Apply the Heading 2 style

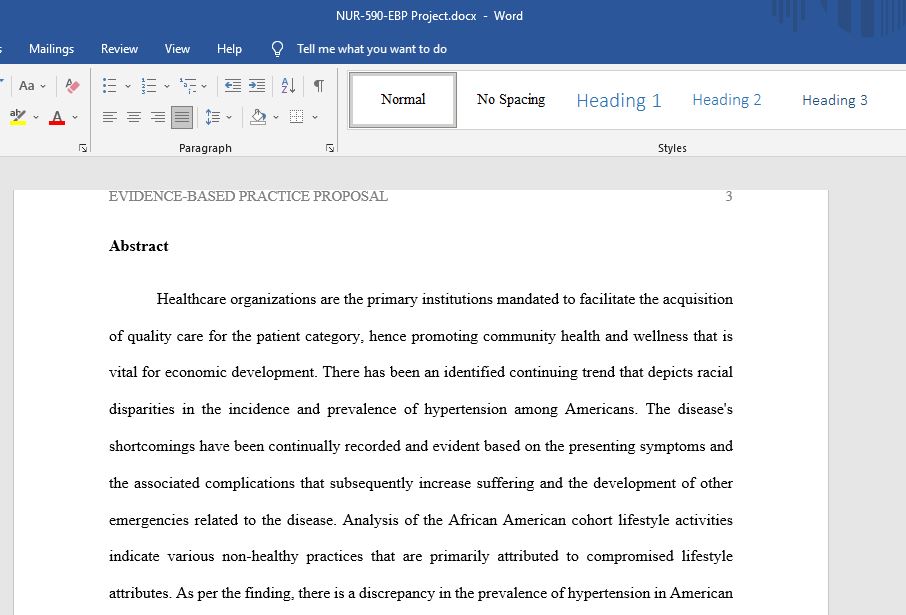pyautogui.click(x=726, y=100)
